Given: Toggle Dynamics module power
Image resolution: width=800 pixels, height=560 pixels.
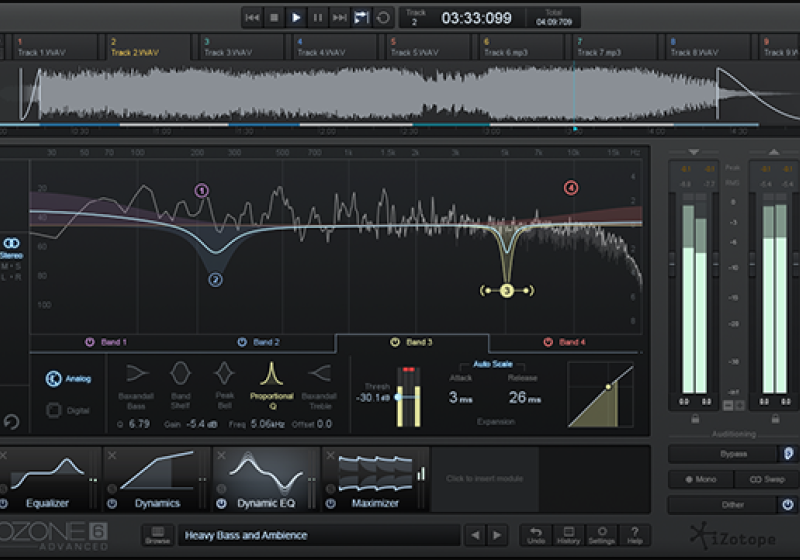Looking at the screenshot, I should pyautogui.click(x=112, y=504).
